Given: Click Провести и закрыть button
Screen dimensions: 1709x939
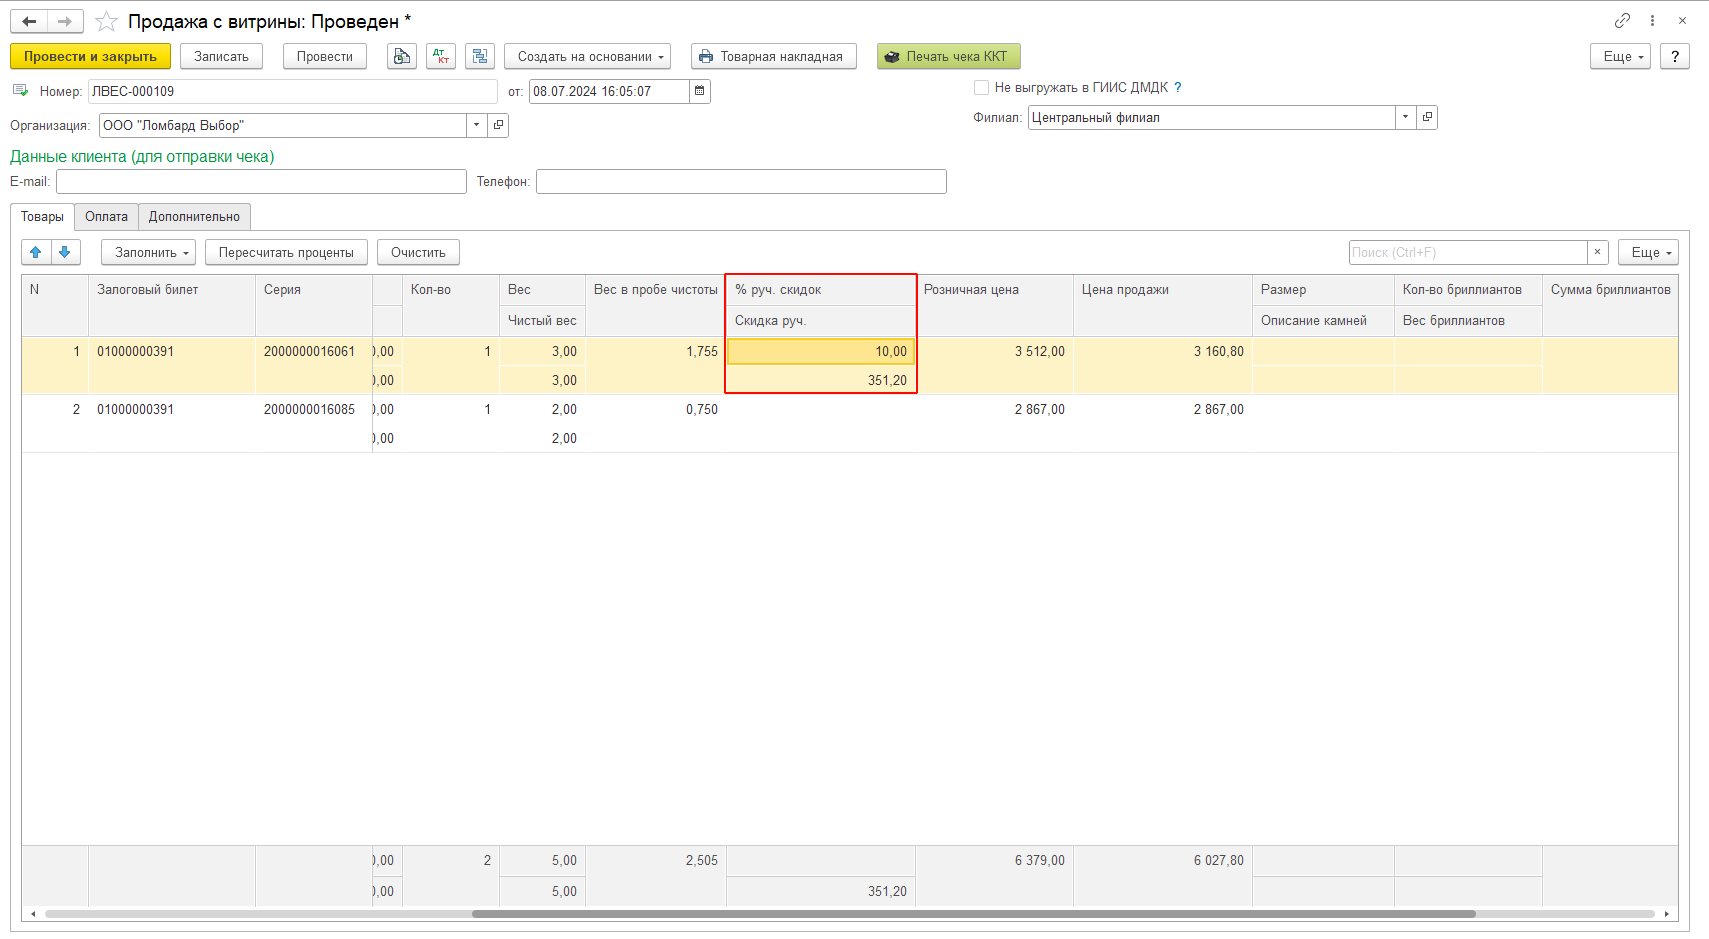Looking at the screenshot, I should 90,56.
